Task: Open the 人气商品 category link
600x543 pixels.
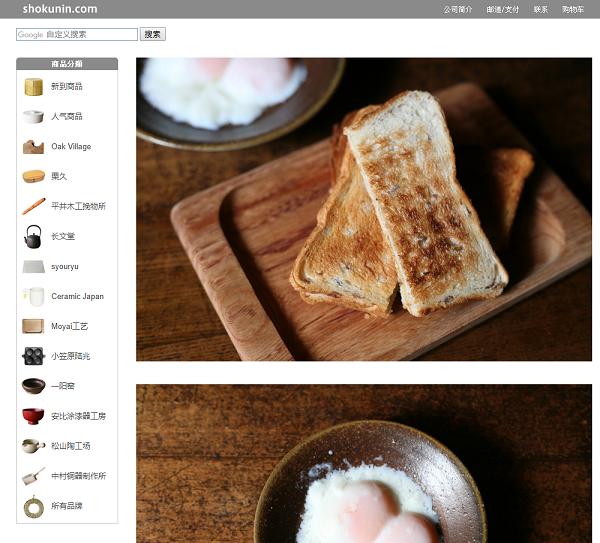Action: 67,116
